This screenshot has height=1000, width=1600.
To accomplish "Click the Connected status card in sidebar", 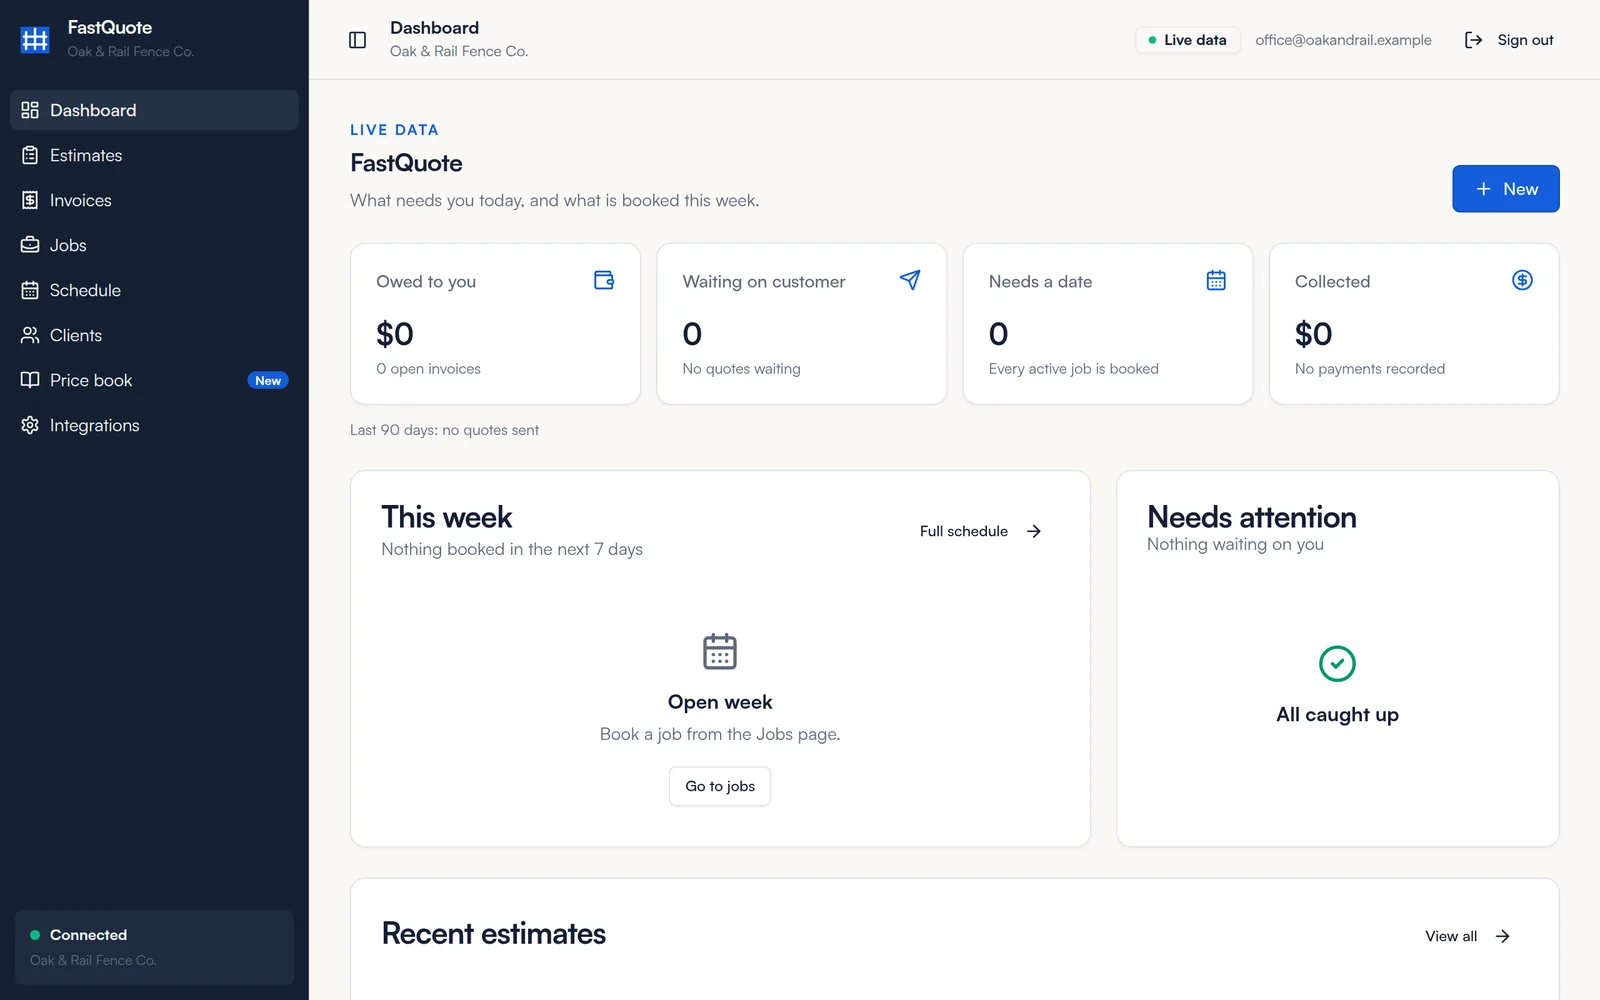I will [x=154, y=947].
